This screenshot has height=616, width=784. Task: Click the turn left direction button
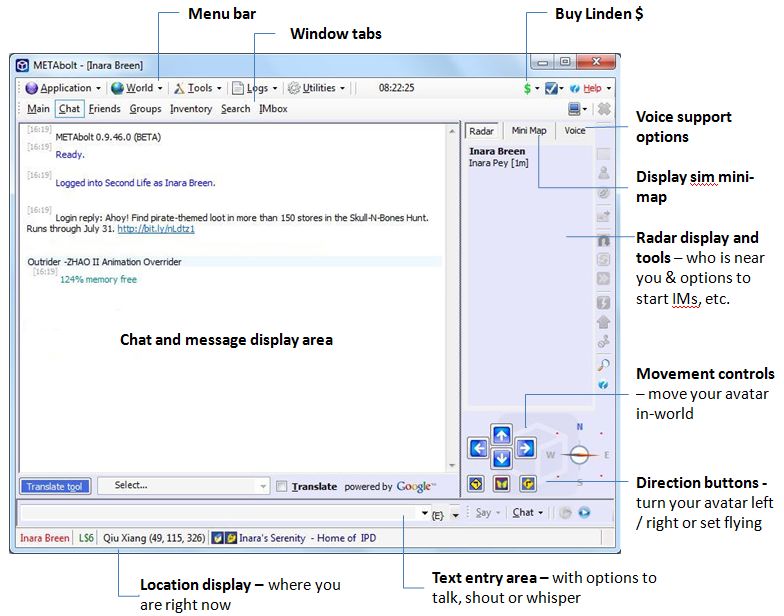coord(476,484)
